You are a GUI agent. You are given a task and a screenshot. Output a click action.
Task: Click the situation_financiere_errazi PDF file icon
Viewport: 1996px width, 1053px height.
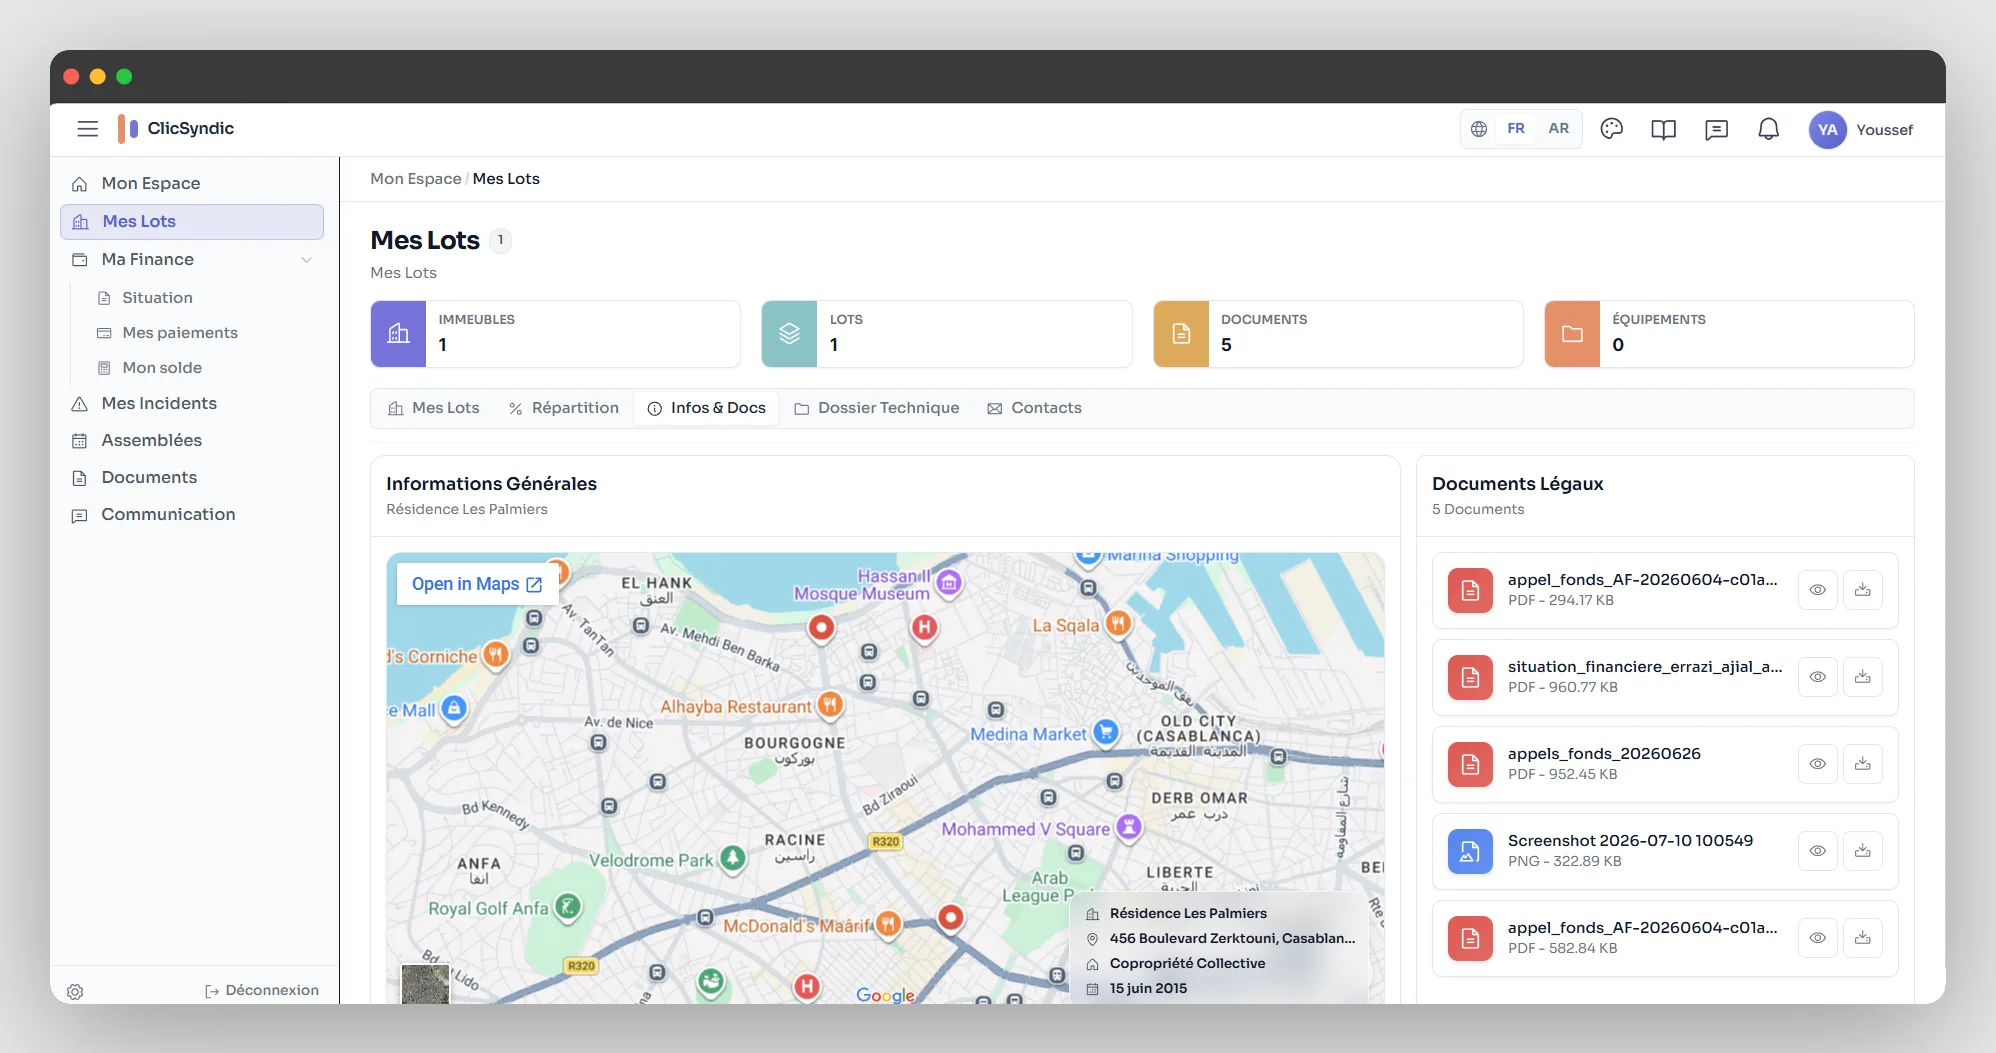tap(1470, 678)
